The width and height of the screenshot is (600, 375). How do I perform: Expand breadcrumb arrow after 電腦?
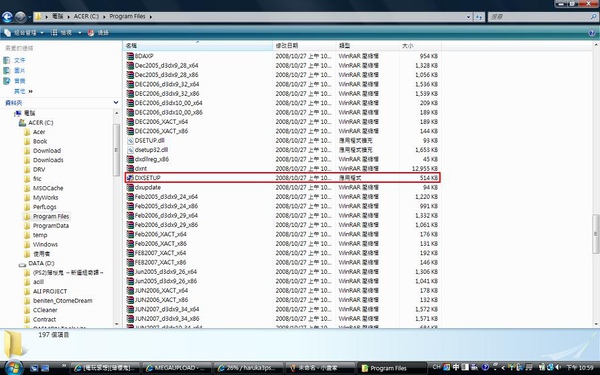click(x=69, y=17)
